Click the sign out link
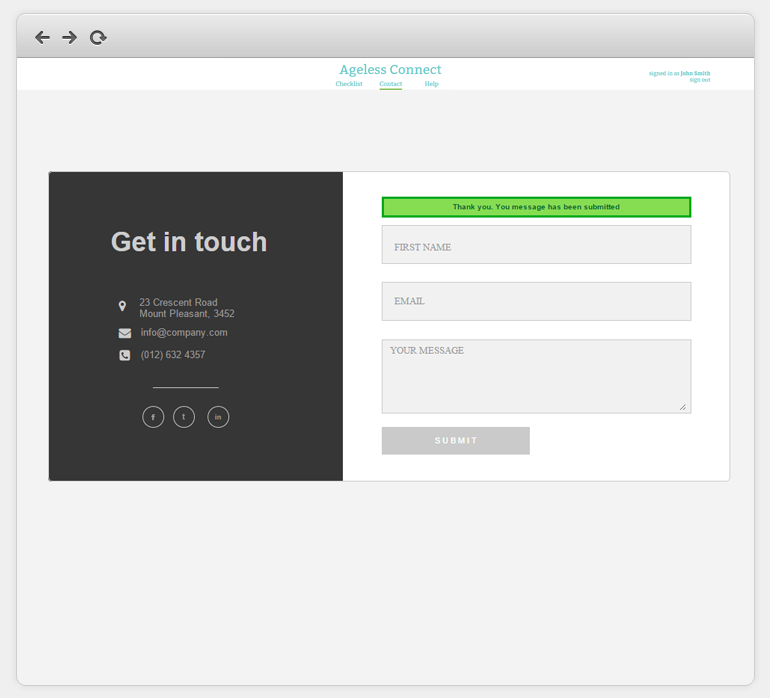The width and height of the screenshot is (770, 698). coord(699,80)
